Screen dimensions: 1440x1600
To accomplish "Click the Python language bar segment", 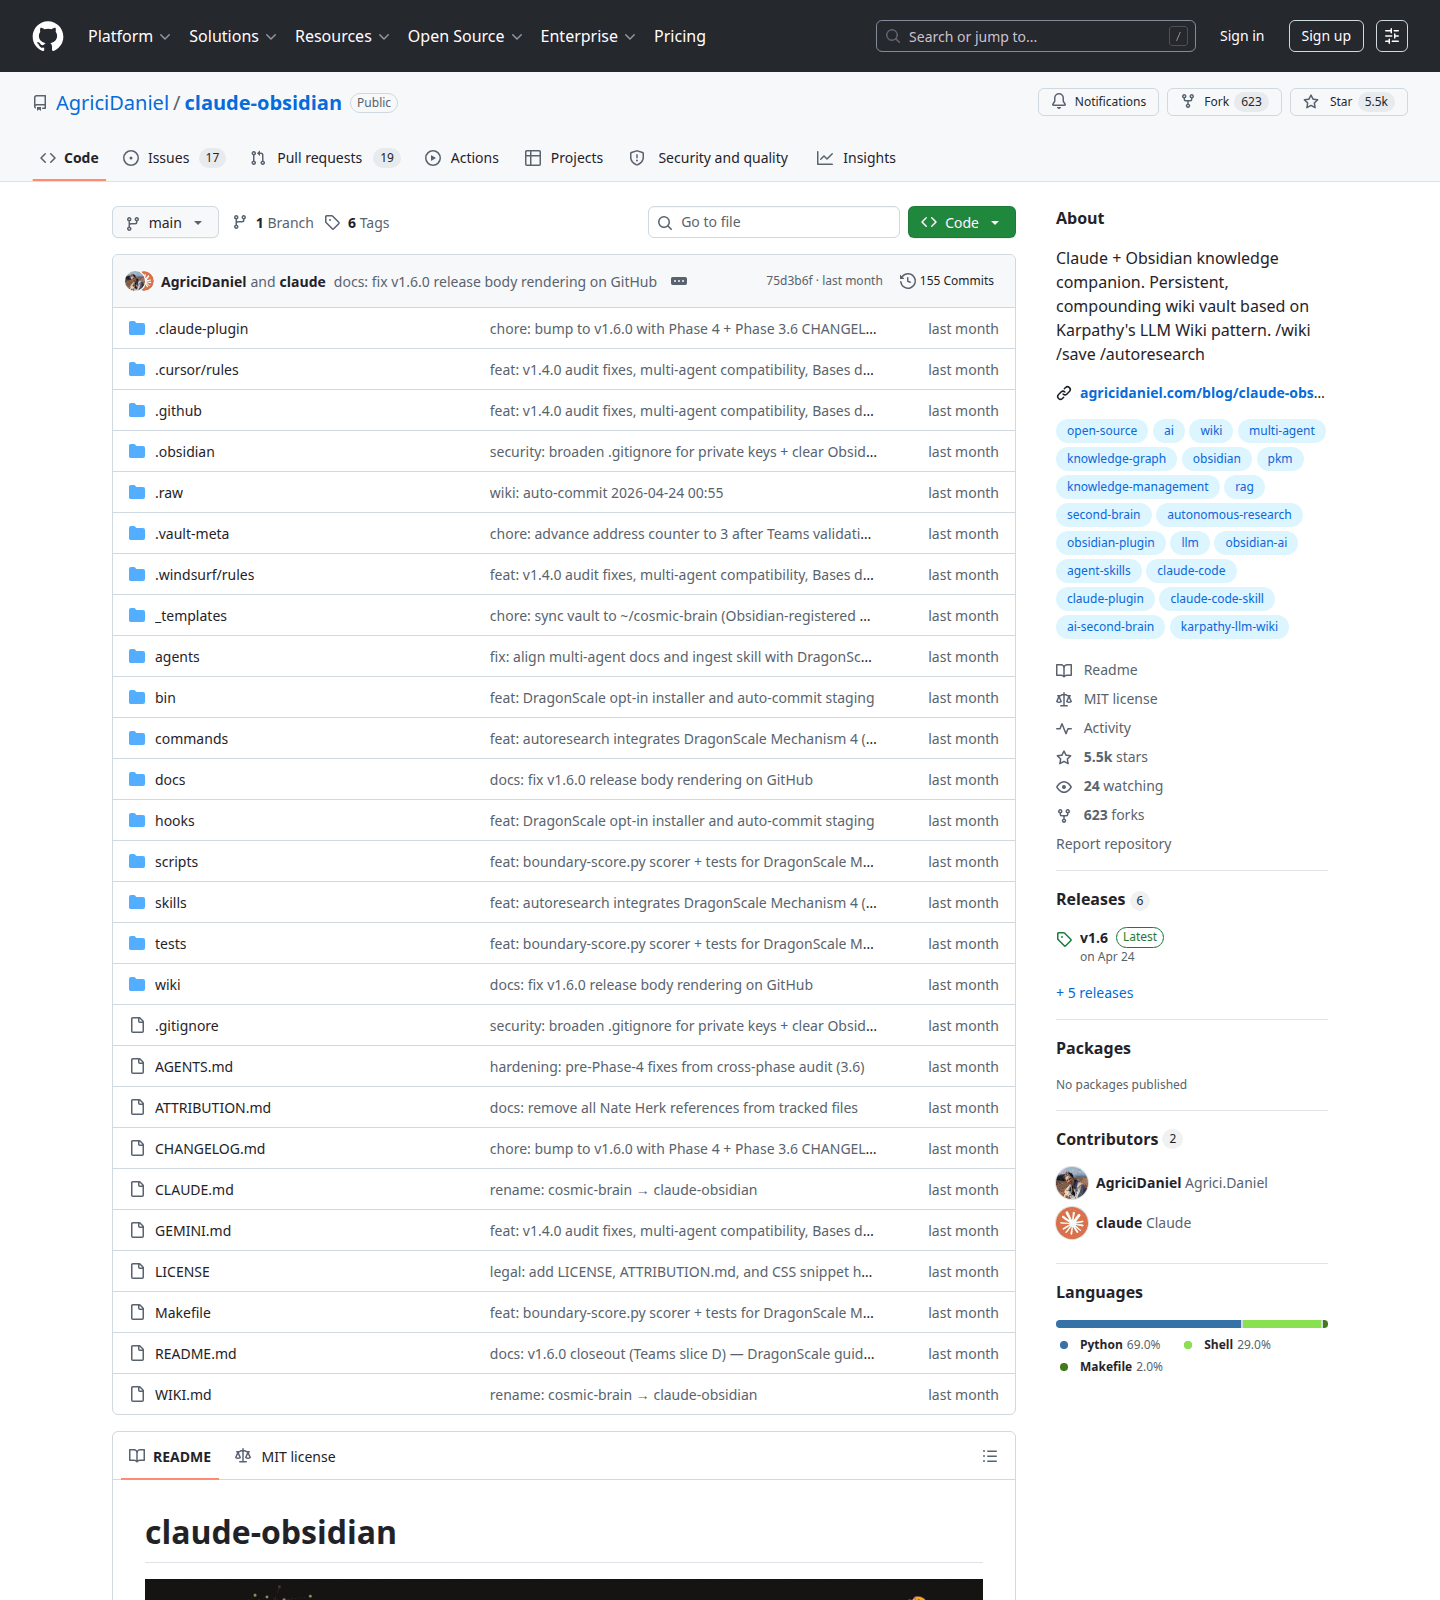I will (1148, 1324).
